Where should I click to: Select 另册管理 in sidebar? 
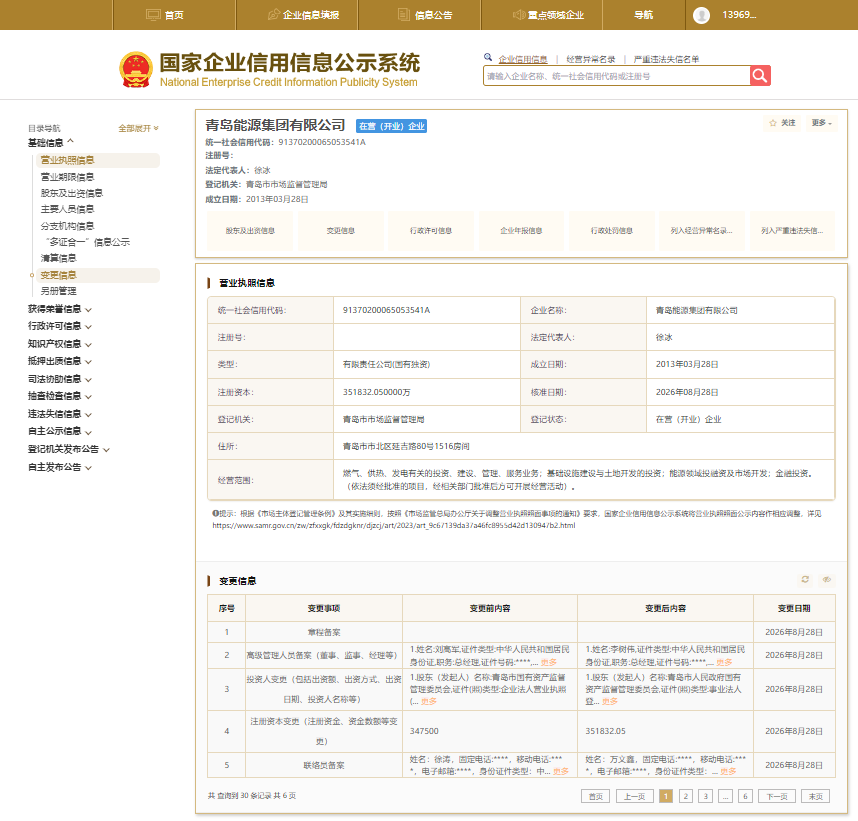click(x=59, y=291)
